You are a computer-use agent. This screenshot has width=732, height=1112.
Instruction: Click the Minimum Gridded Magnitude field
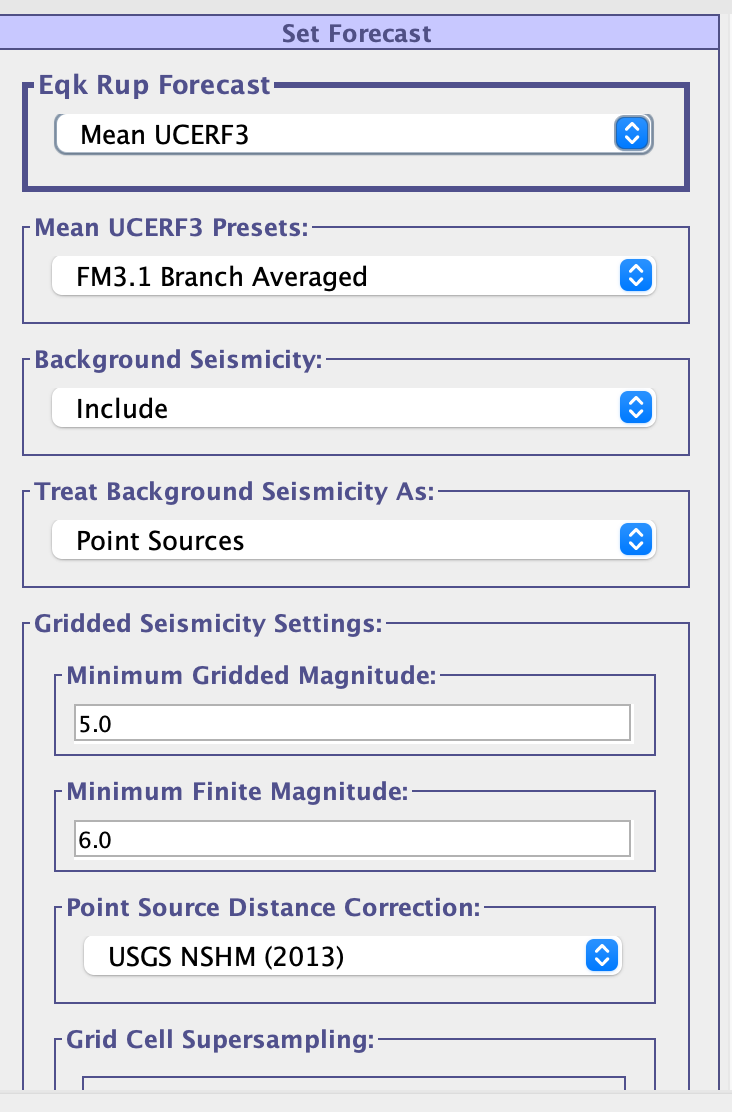coord(352,723)
